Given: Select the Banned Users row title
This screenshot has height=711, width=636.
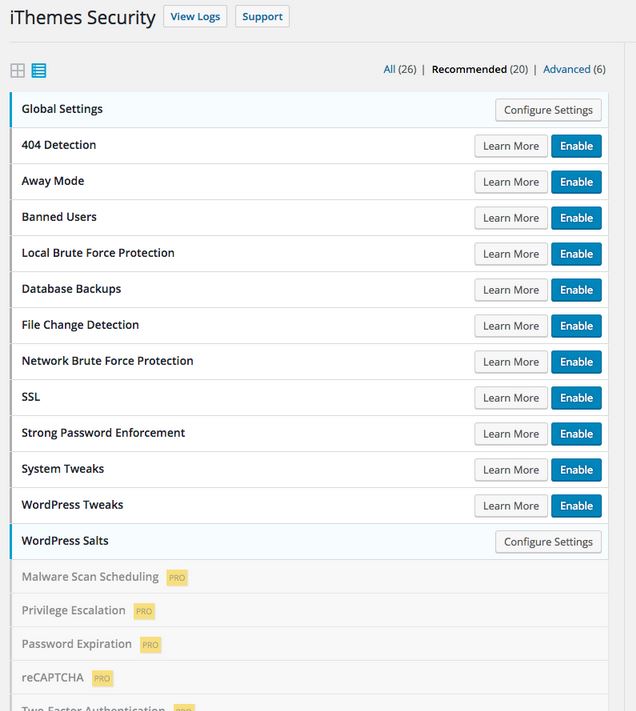Looking at the screenshot, I should (x=59, y=217).
